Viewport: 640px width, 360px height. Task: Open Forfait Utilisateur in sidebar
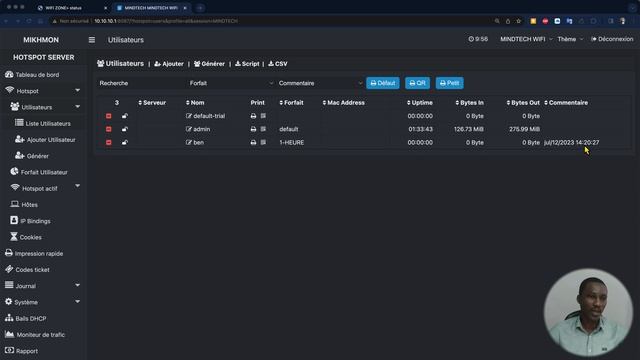pos(39,172)
